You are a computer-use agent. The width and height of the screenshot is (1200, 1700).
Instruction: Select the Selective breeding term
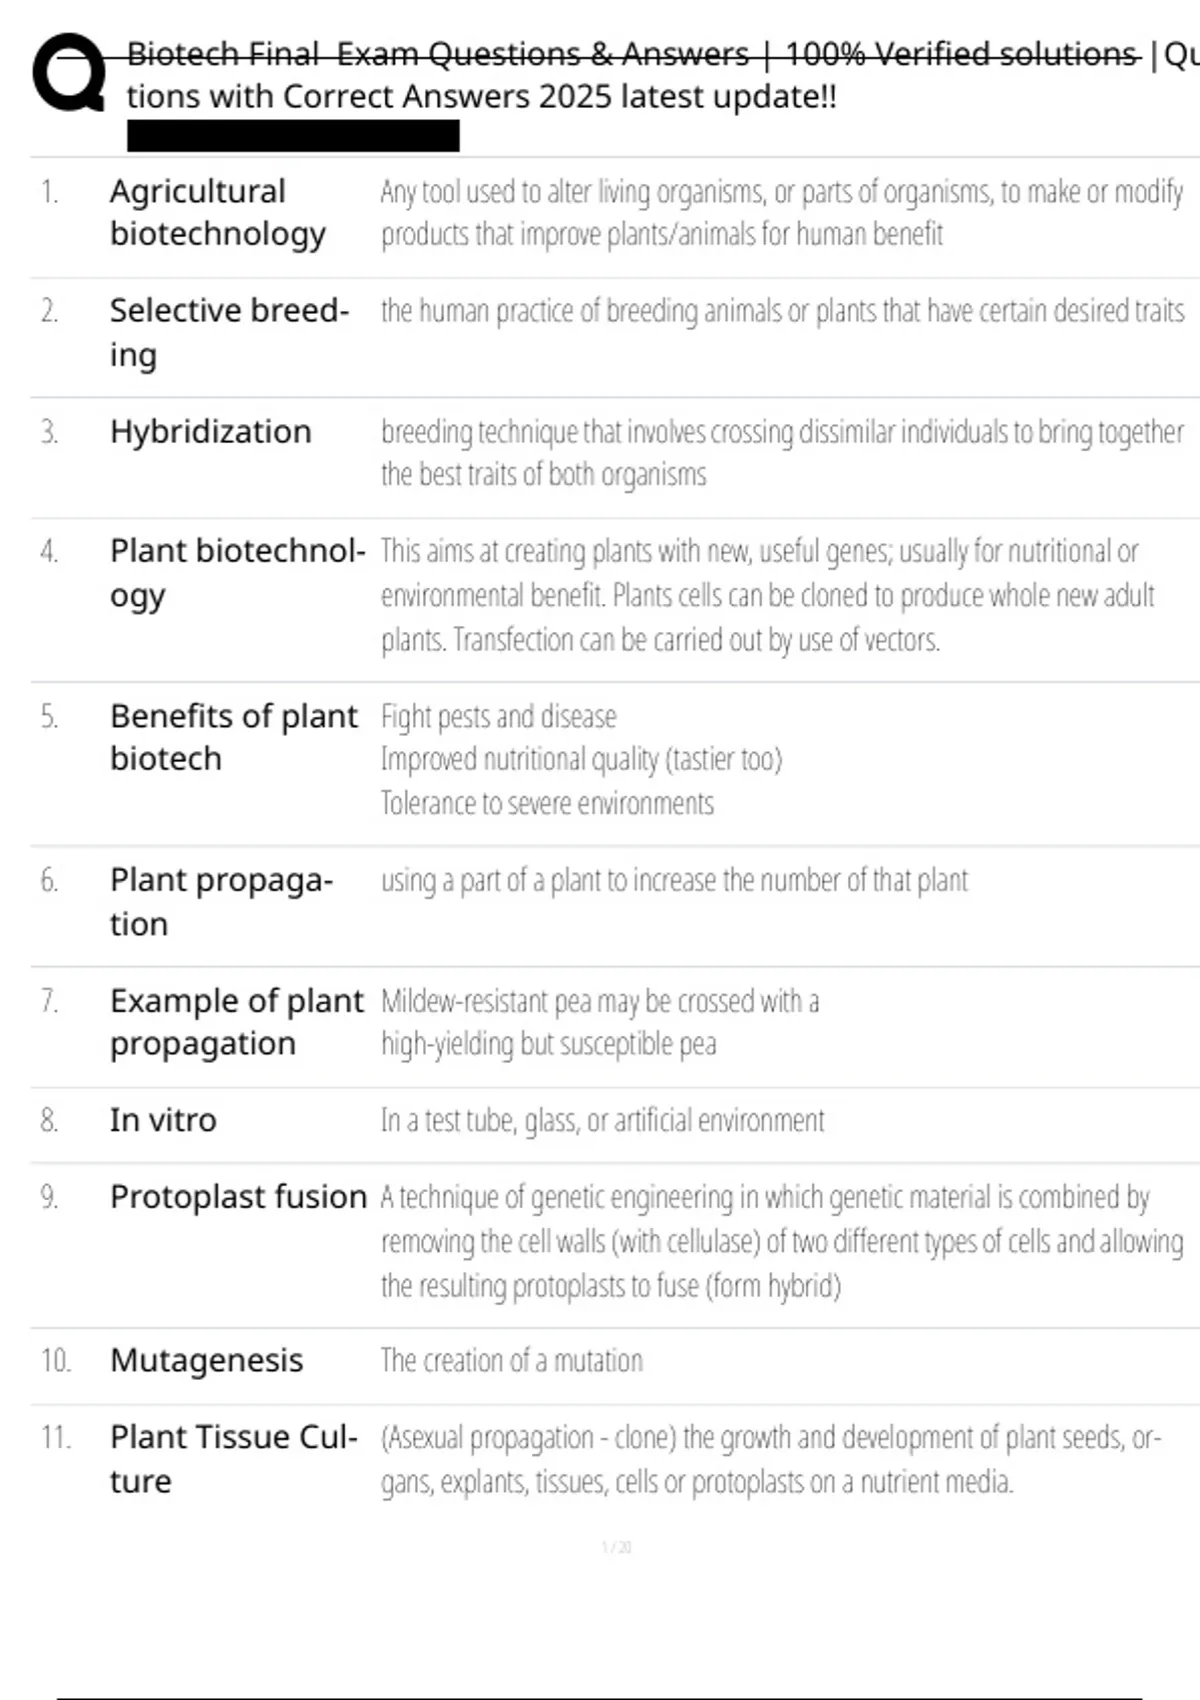pyautogui.click(x=229, y=332)
